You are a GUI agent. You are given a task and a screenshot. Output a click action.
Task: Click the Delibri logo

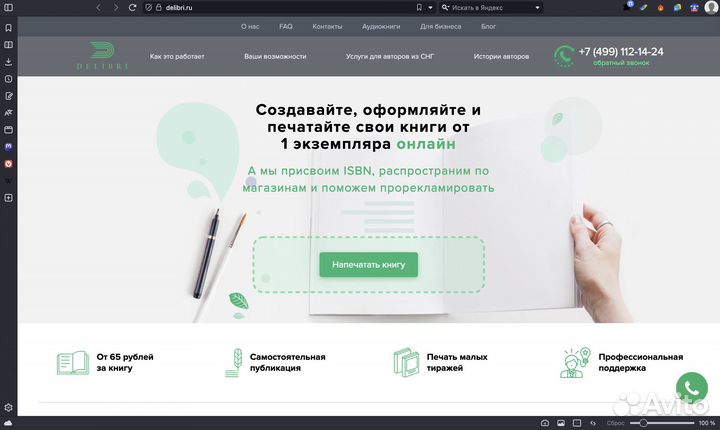[x=102, y=56]
